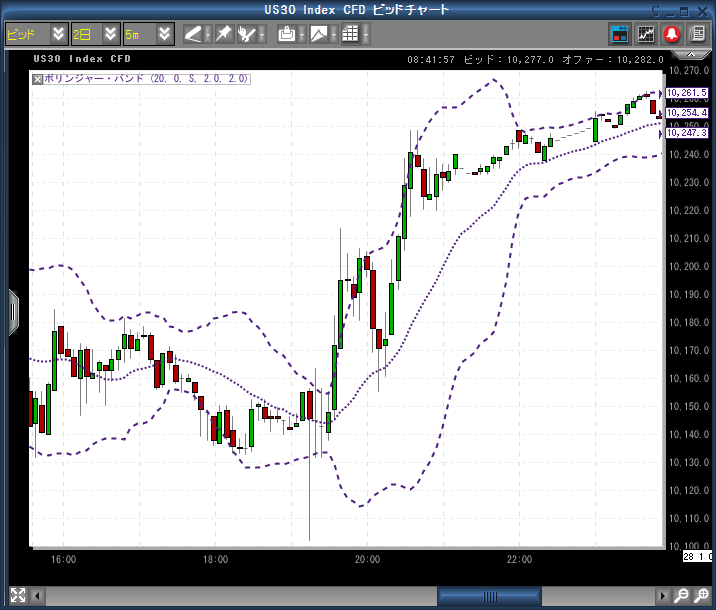This screenshot has width=716, height=610.
Task: Open the 5m timeframe dropdown
Action: (162, 34)
